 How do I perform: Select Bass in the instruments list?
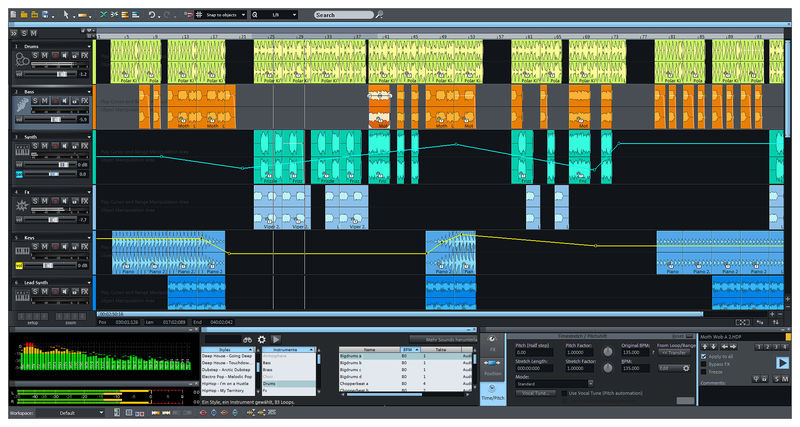(x=288, y=363)
